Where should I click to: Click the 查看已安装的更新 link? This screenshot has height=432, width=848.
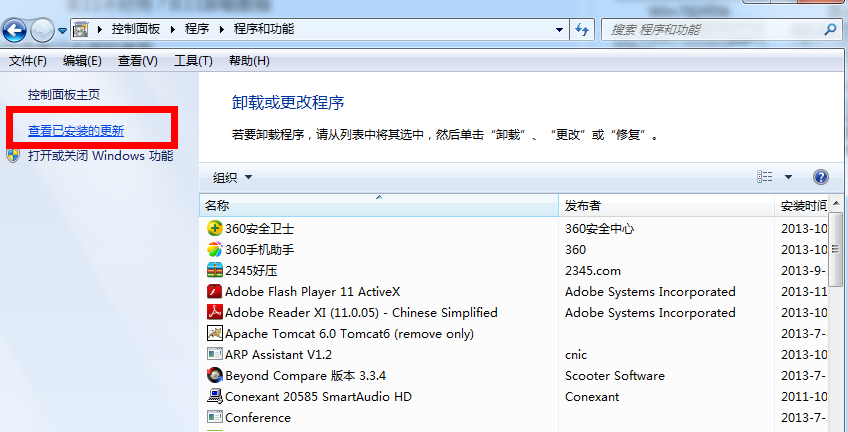(x=76, y=131)
